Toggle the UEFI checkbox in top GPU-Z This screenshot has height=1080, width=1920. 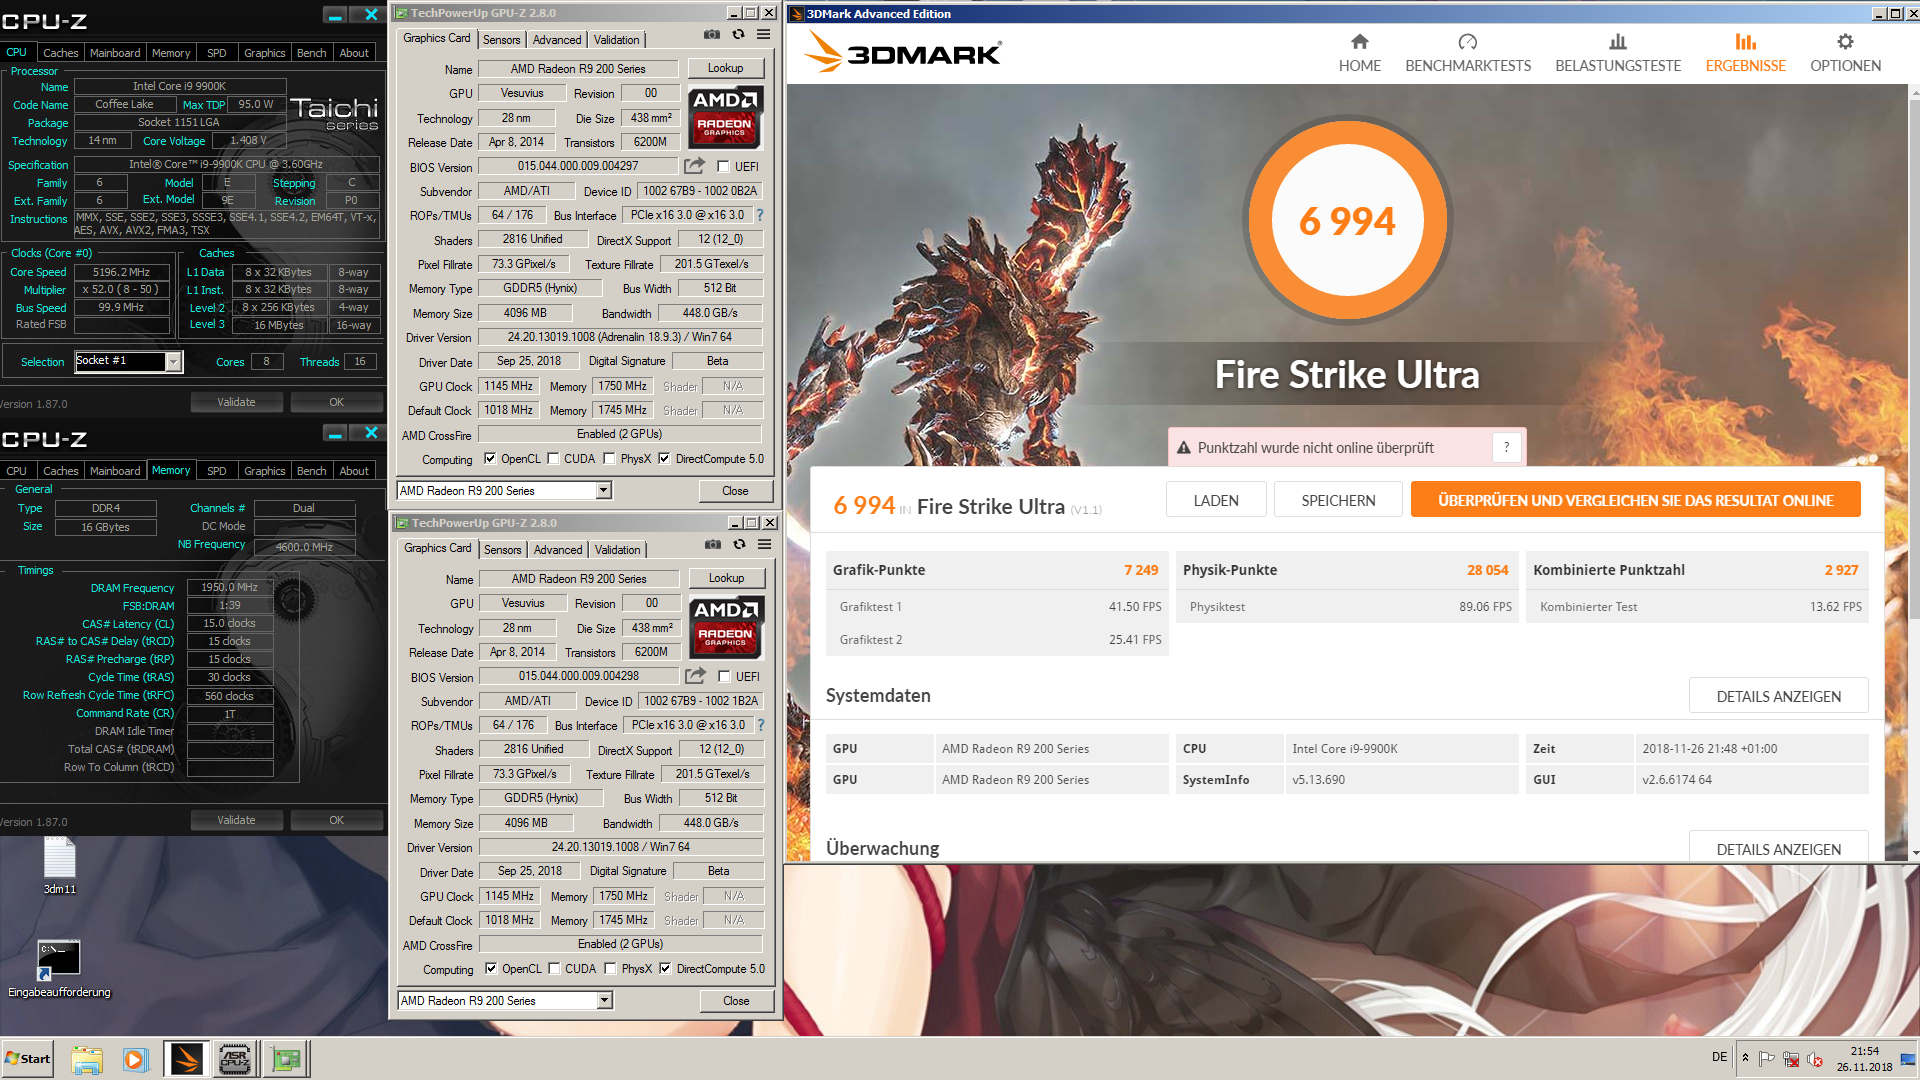723,167
